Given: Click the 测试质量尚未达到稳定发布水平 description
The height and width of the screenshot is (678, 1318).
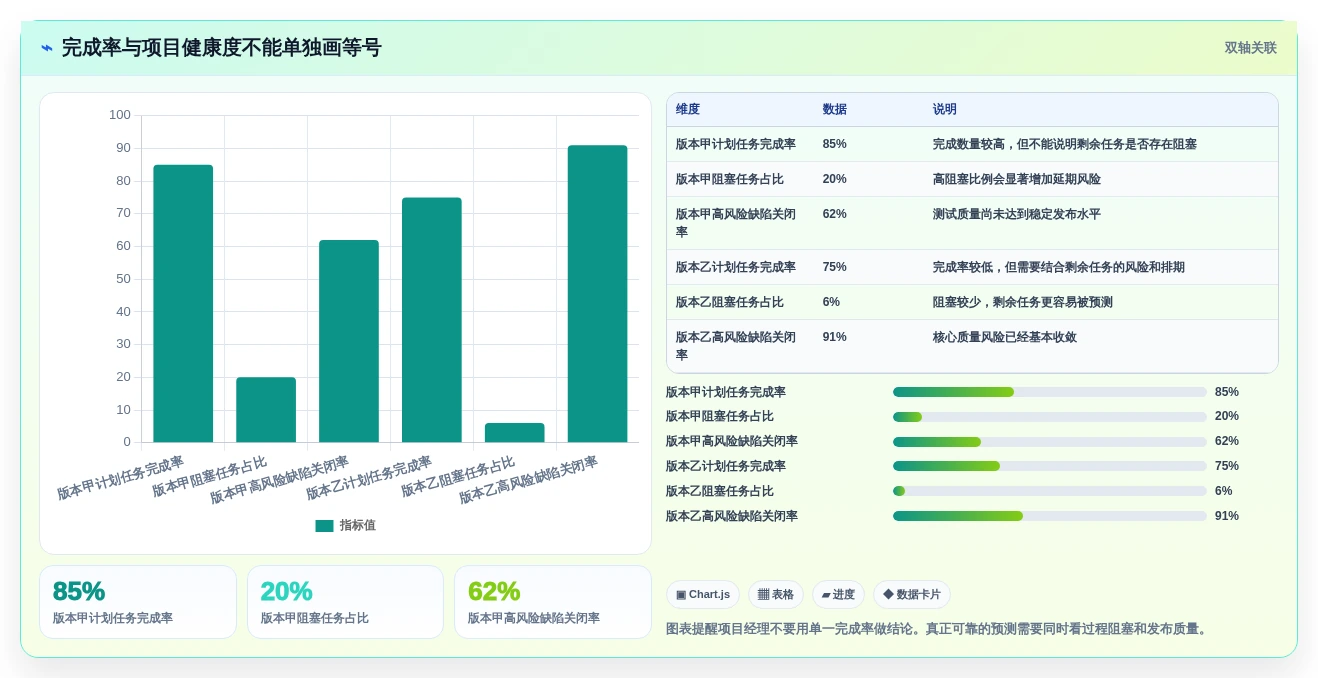Looking at the screenshot, I should [x=1017, y=214].
